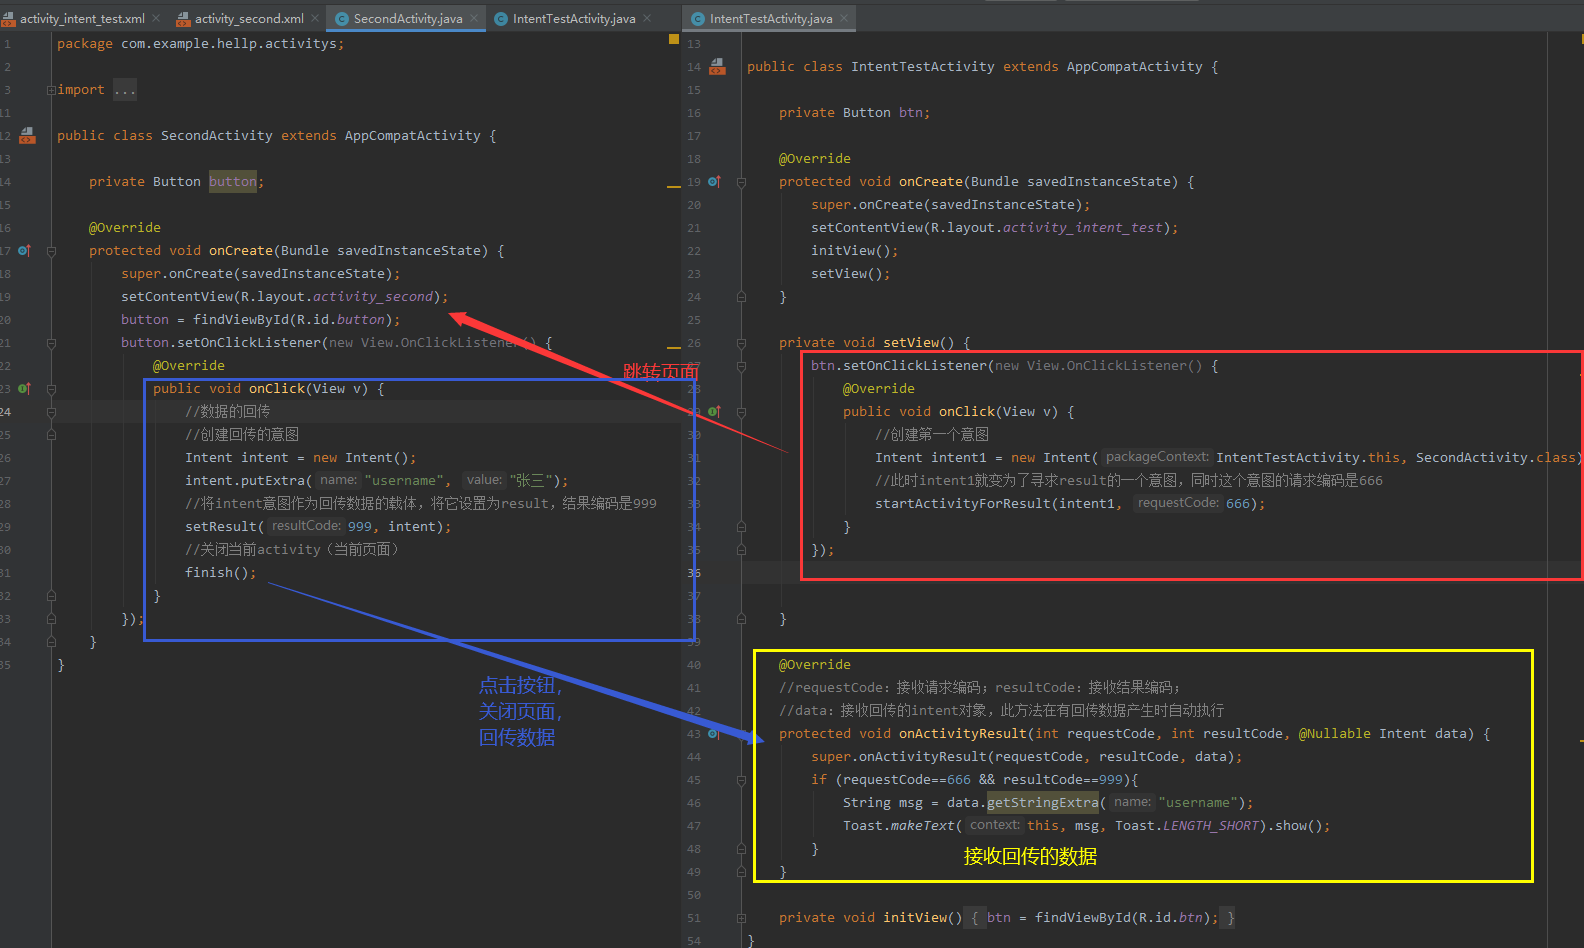Click warning stripe mark near left line 14

[x=674, y=186]
